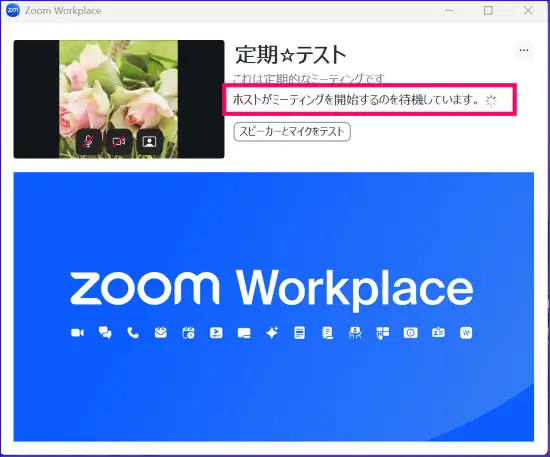Click the rose video preview thumbnail
The width and height of the screenshot is (550, 457).
point(119,99)
